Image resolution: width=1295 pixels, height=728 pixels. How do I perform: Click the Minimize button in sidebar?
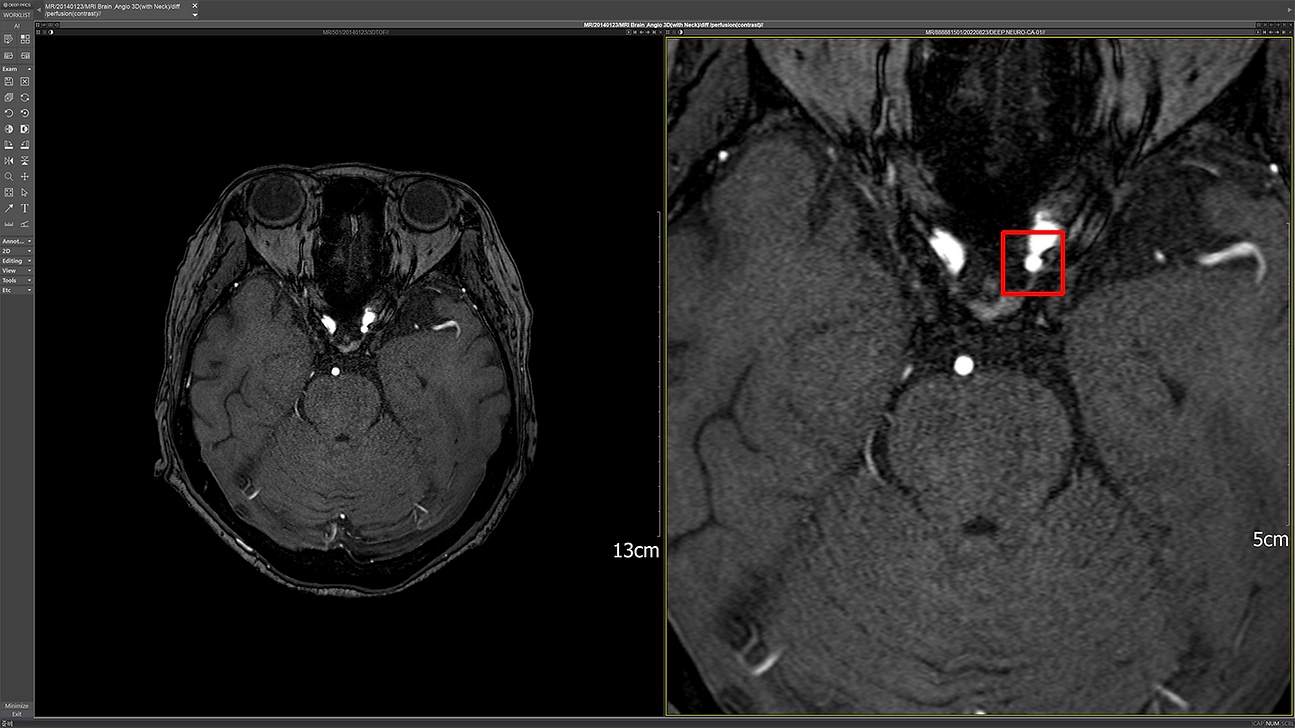pyautogui.click(x=16, y=706)
